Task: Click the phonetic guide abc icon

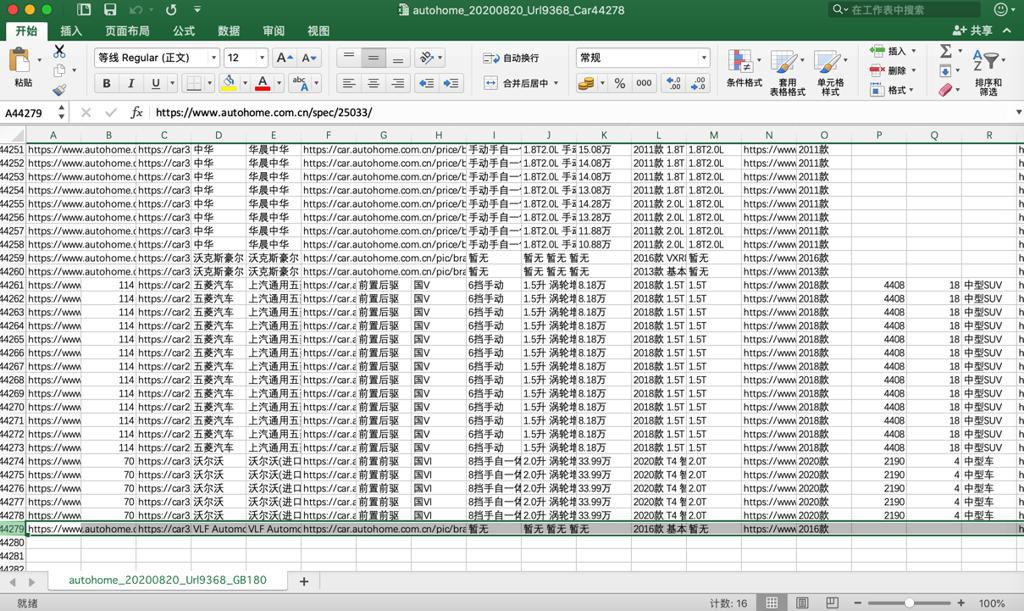Action: point(300,83)
